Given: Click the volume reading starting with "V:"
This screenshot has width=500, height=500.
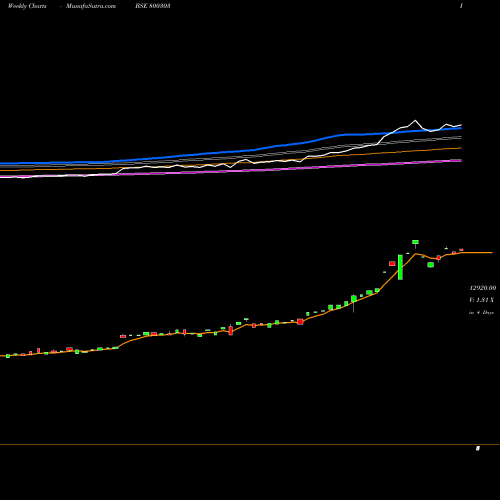Looking at the screenshot, I should click(481, 300).
